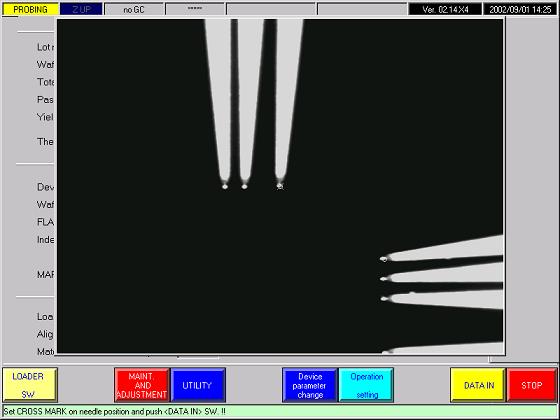Click the middle vertical needle tip
This screenshot has width=560, height=420.
tap(244, 186)
